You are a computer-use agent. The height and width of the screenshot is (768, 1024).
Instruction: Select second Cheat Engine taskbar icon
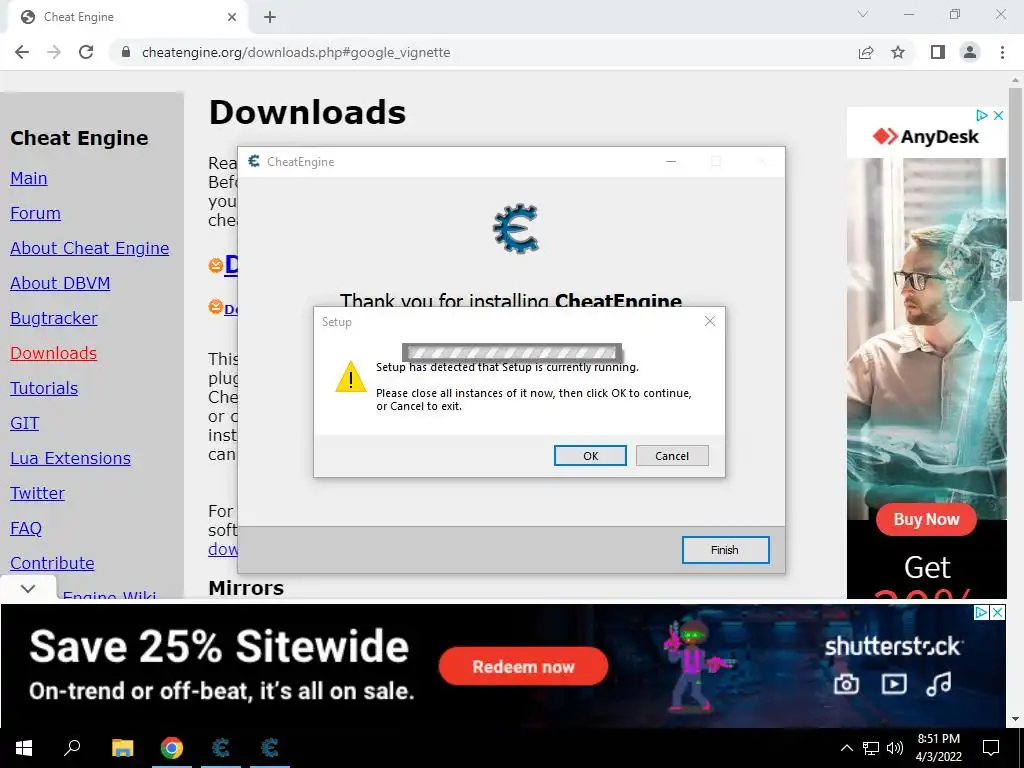click(270, 748)
